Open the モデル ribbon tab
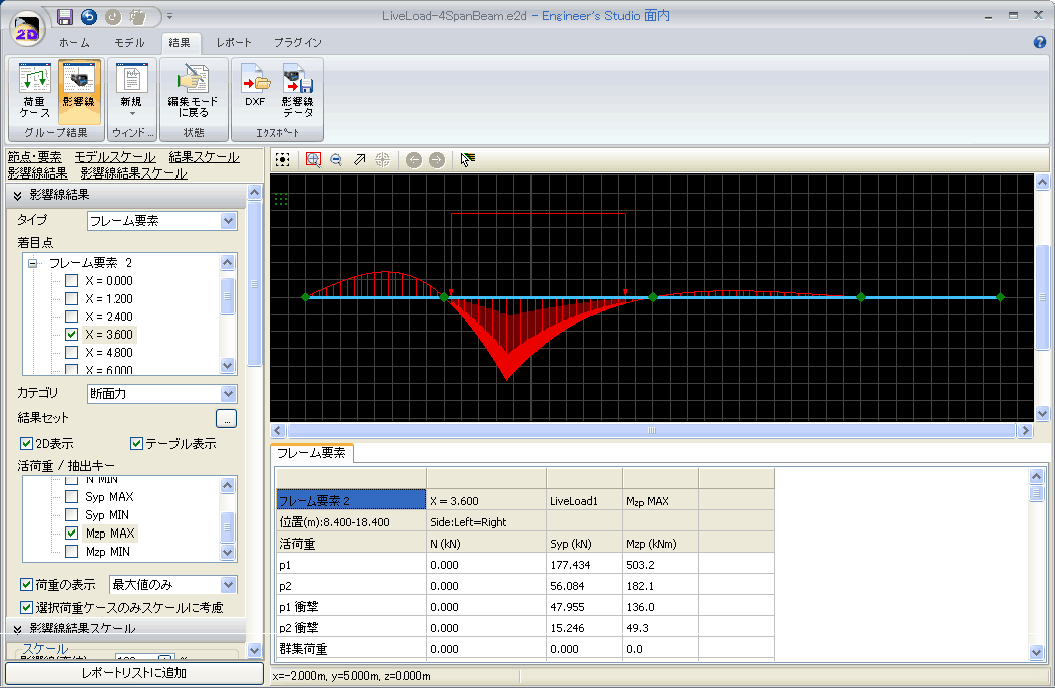 coord(129,42)
